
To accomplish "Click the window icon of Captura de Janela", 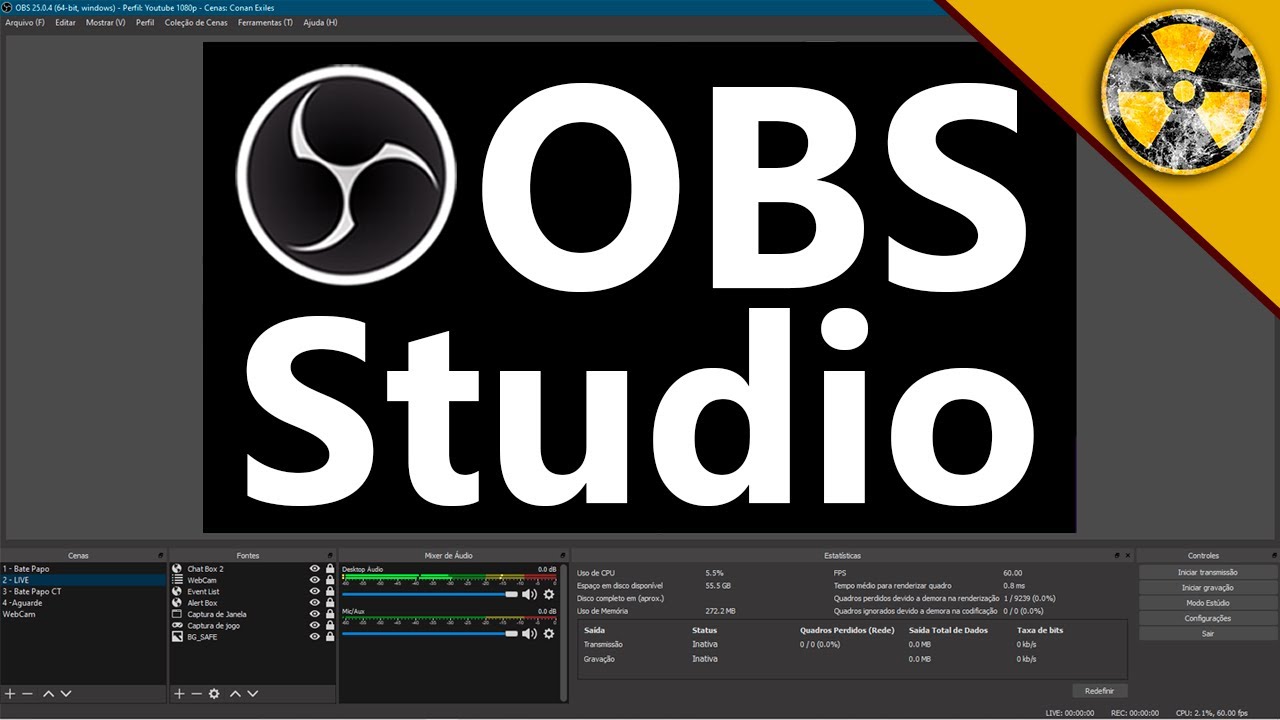I will point(177,614).
